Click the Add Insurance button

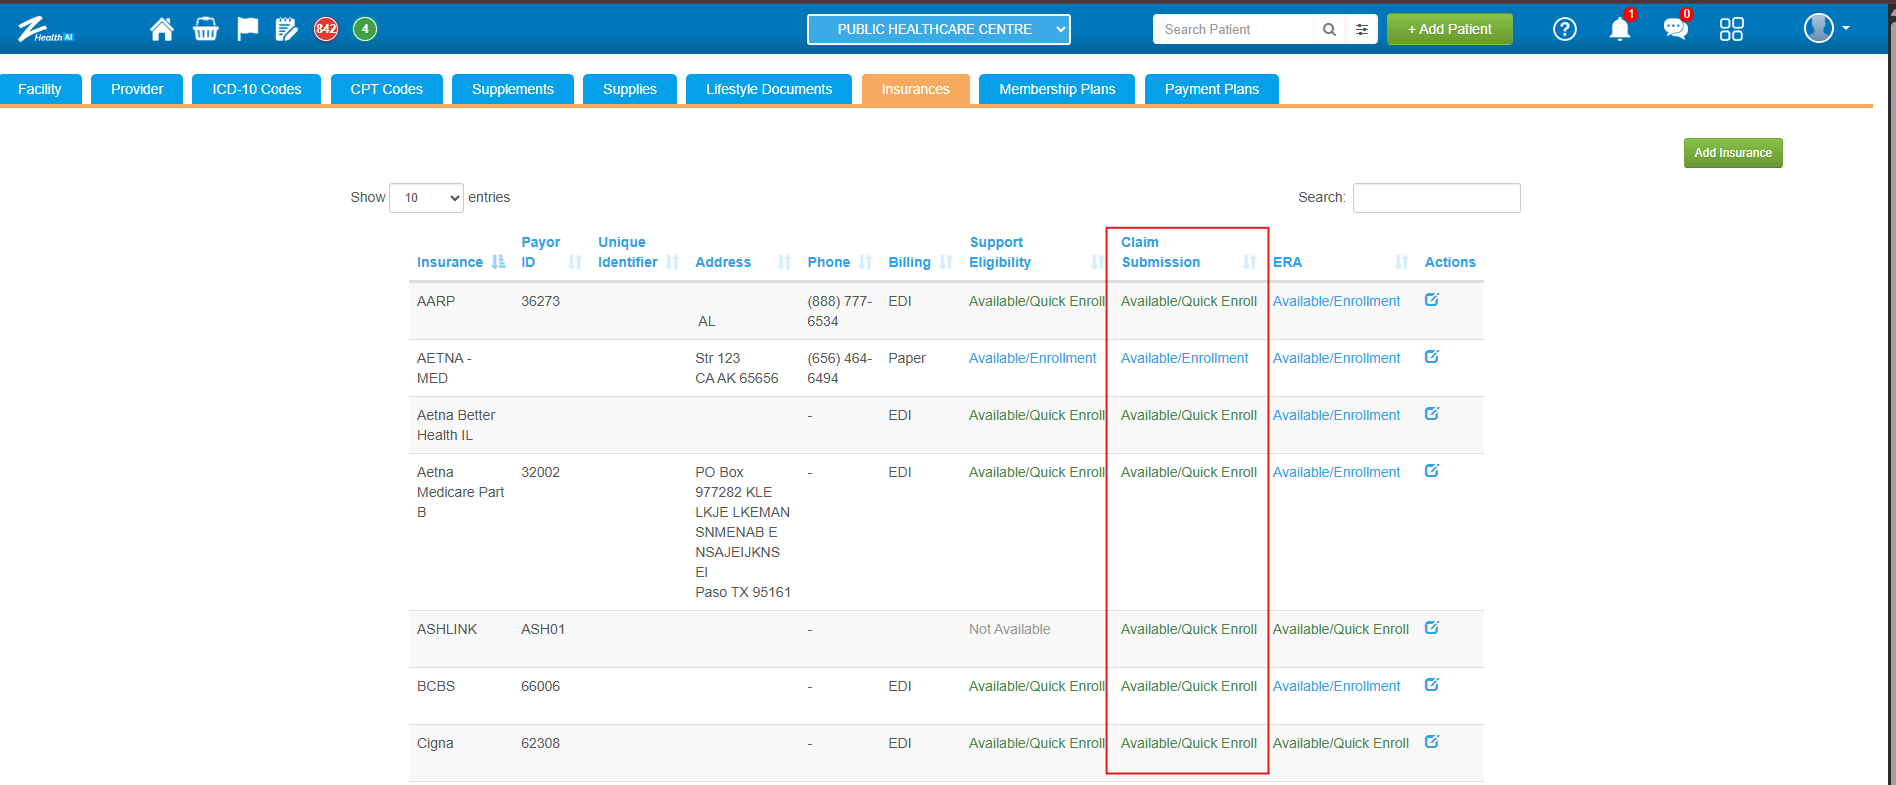pos(1732,153)
